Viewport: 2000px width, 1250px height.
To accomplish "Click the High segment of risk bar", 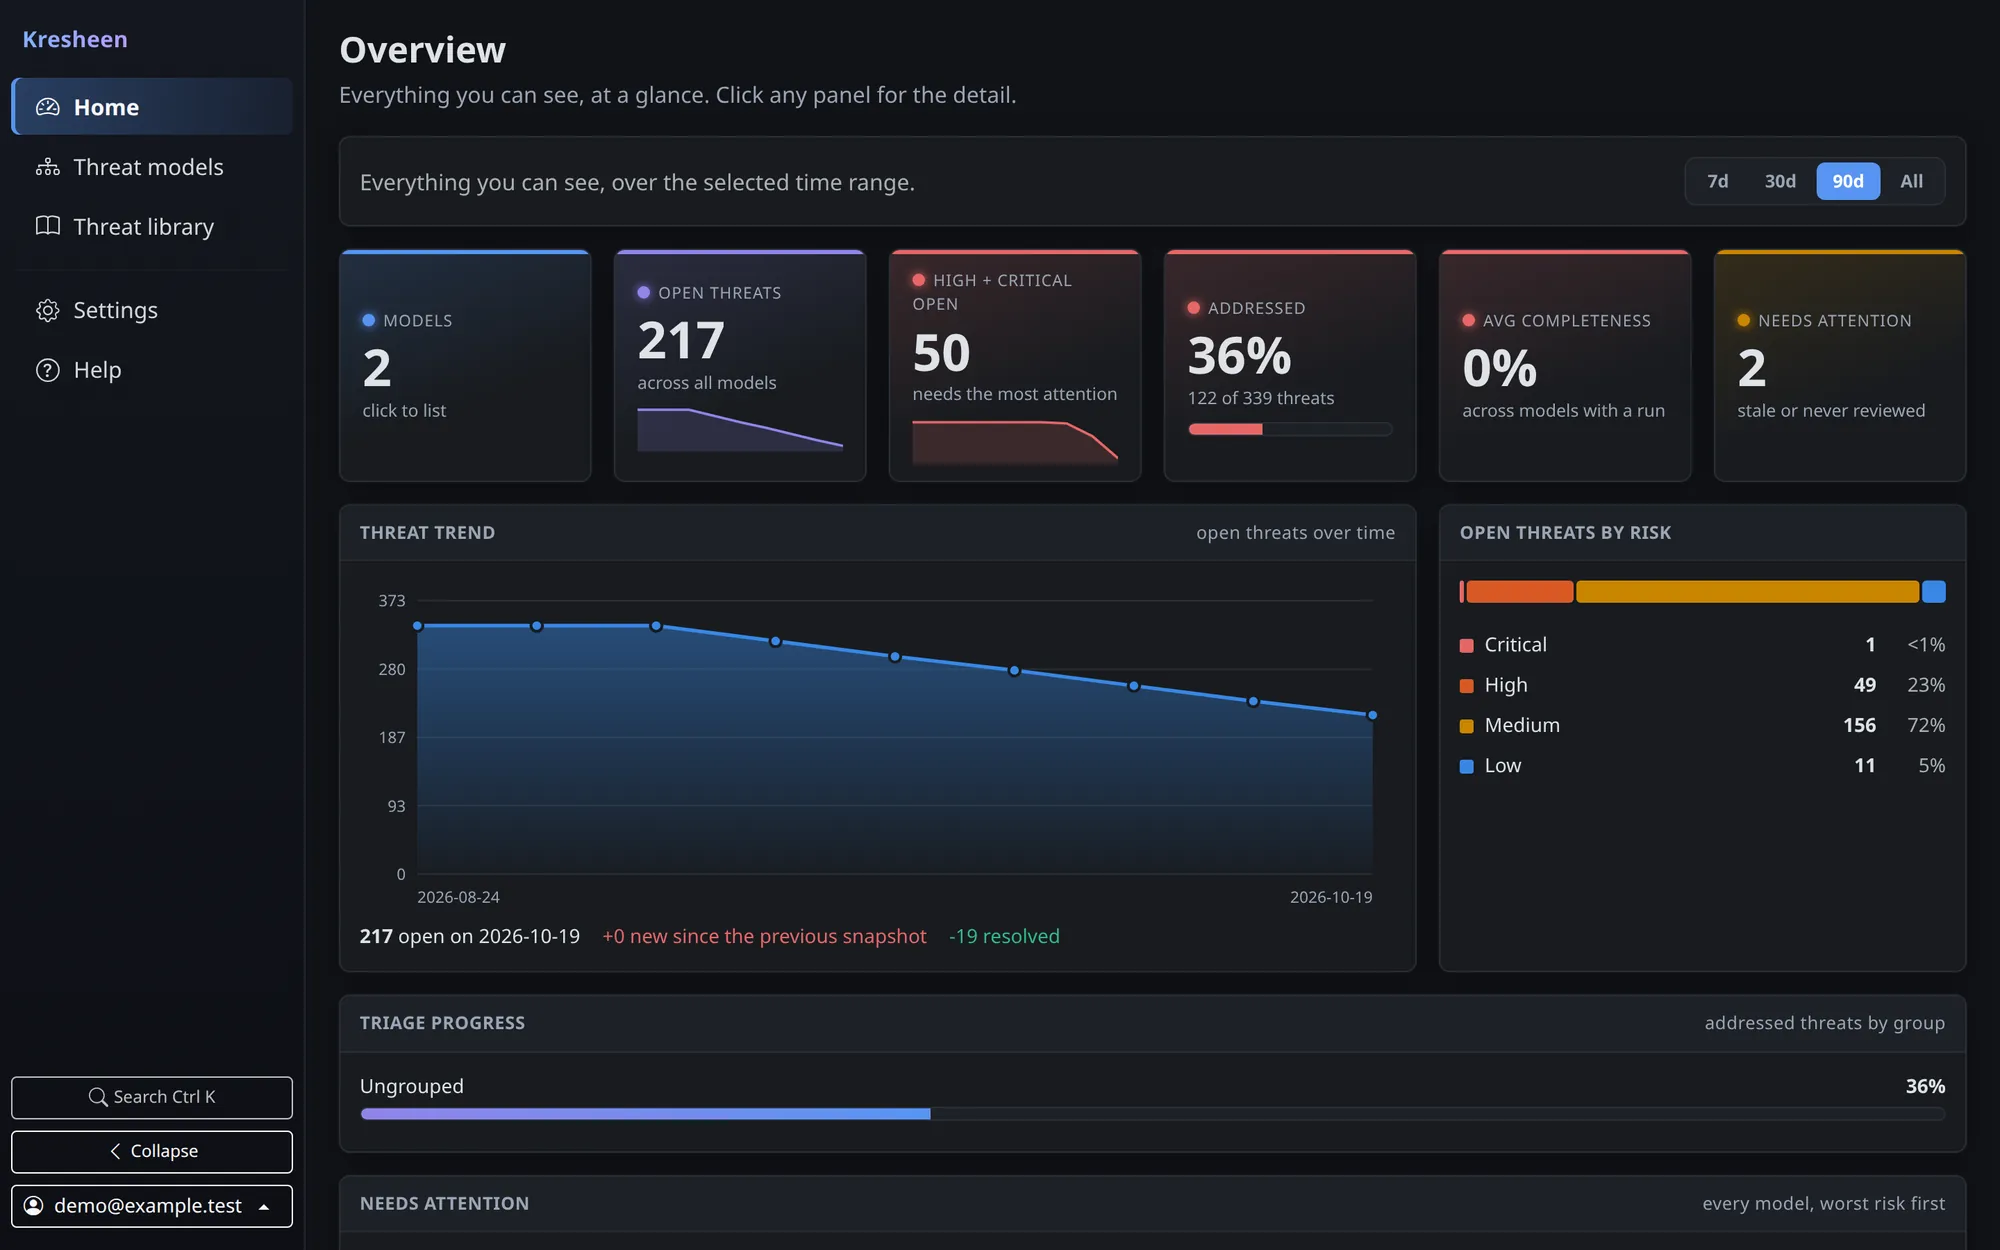I will pyautogui.click(x=1520, y=591).
